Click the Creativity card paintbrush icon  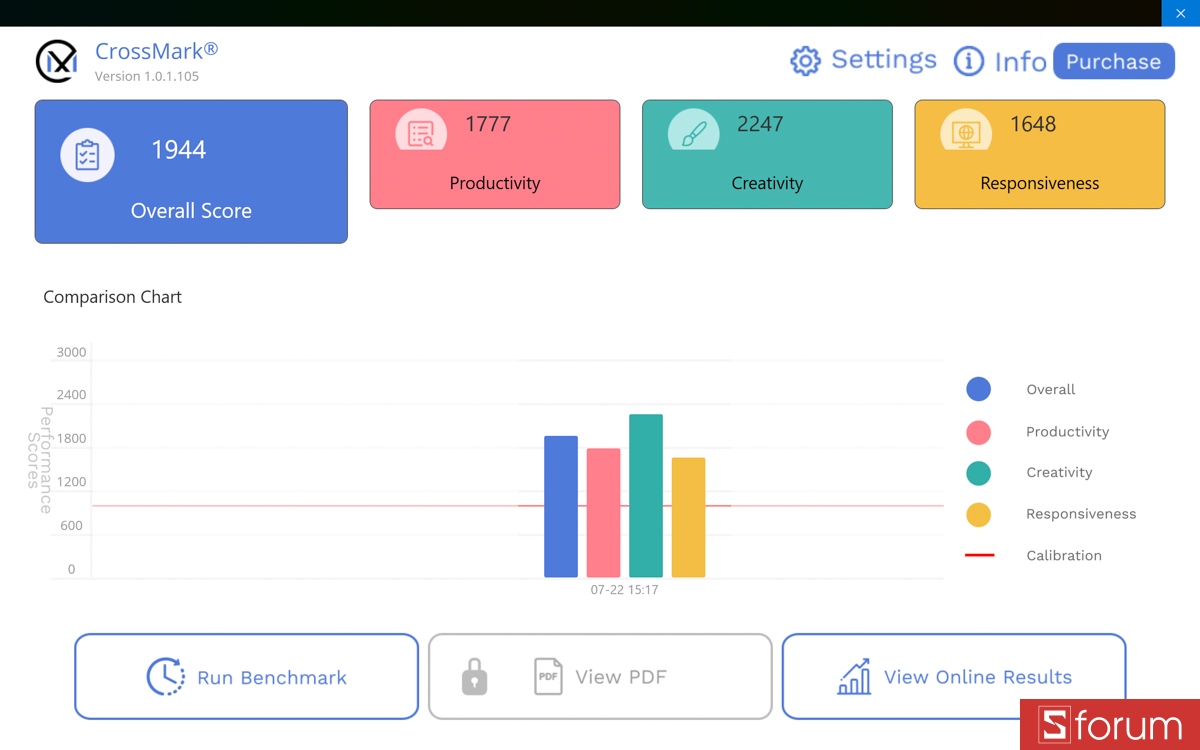coord(694,131)
